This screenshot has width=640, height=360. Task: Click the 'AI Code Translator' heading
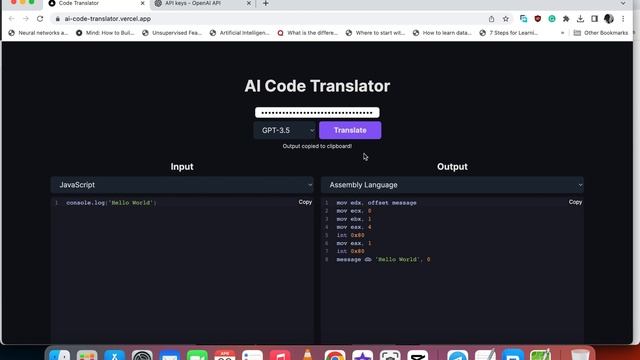coord(317,86)
